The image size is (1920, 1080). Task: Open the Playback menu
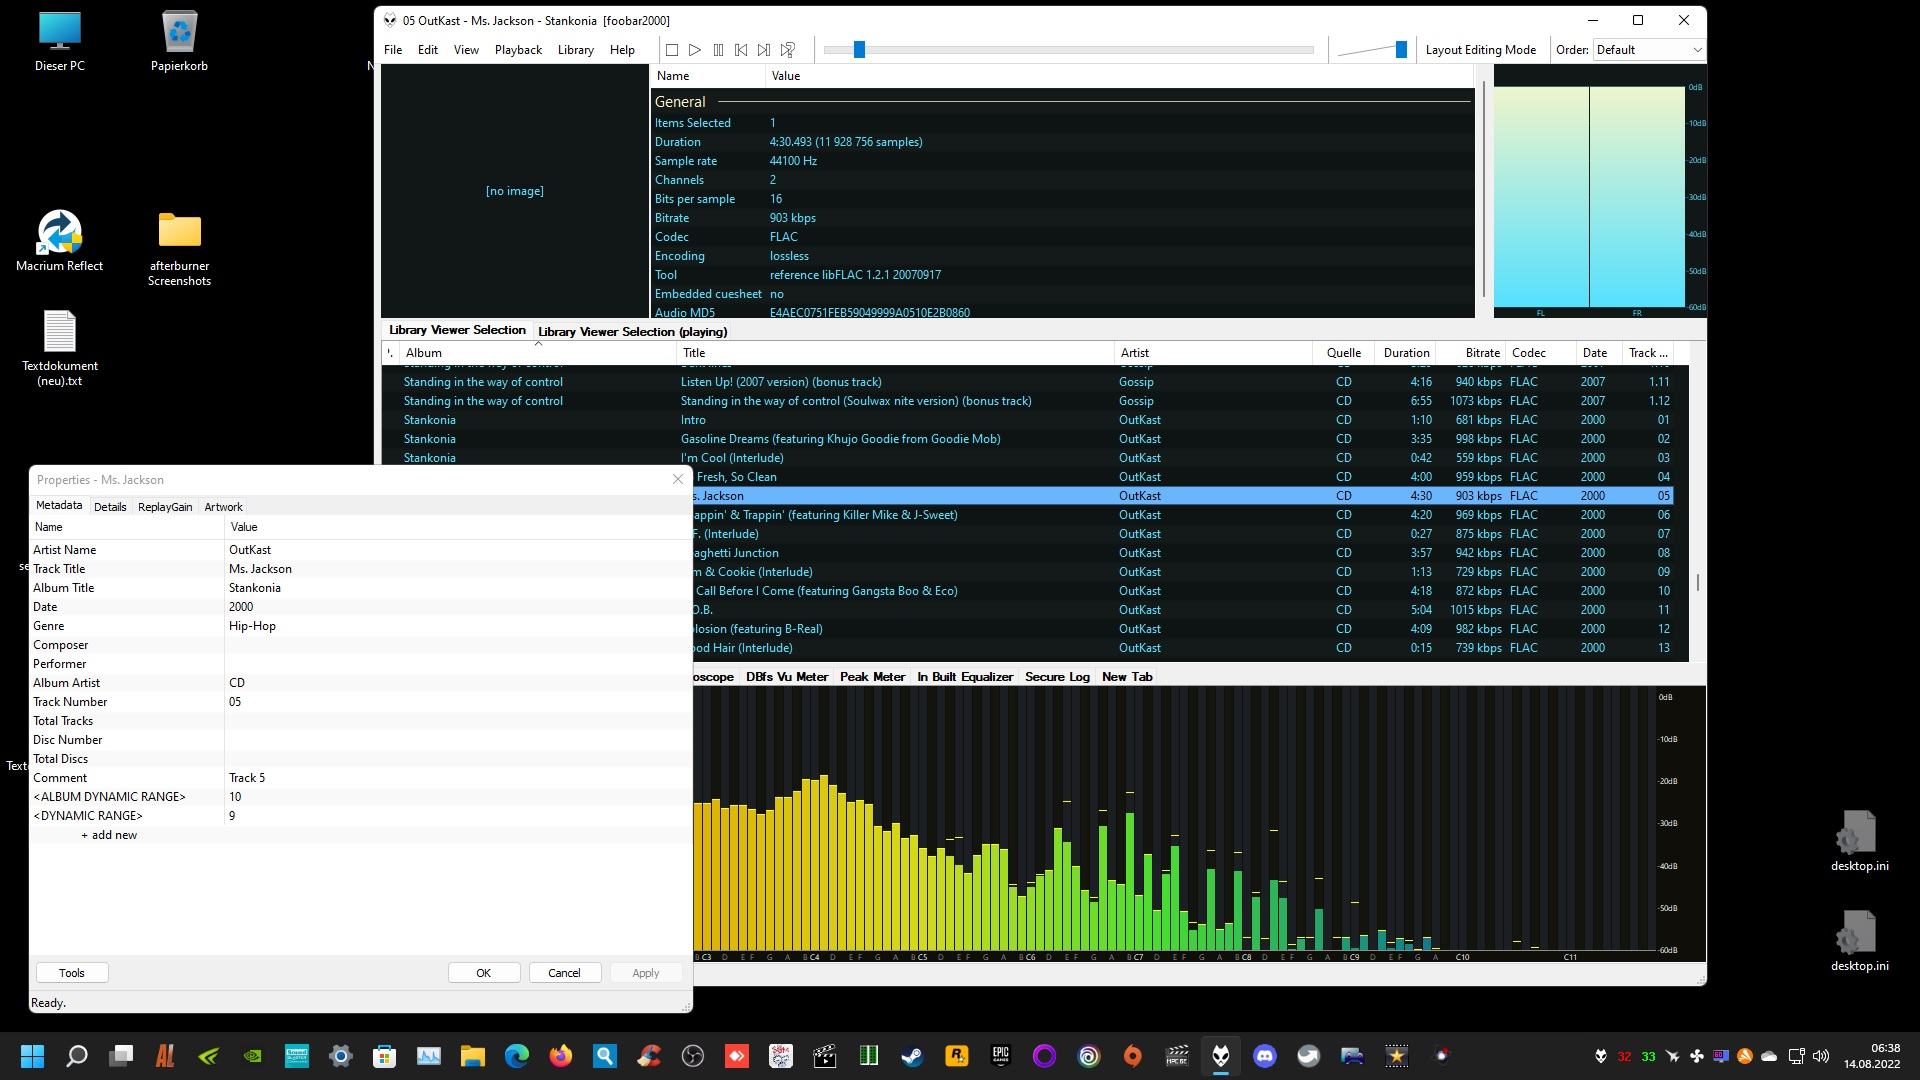[x=518, y=50]
